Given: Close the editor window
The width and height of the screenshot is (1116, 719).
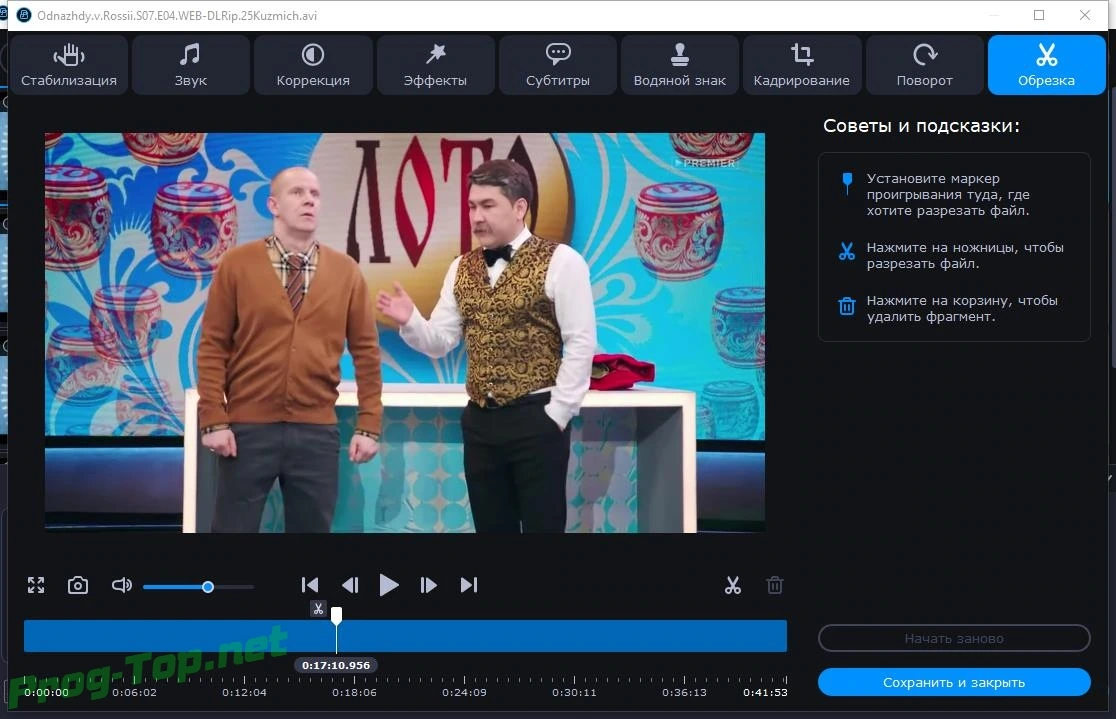Looking at the screenshot, I should (x=1085, y=15).
